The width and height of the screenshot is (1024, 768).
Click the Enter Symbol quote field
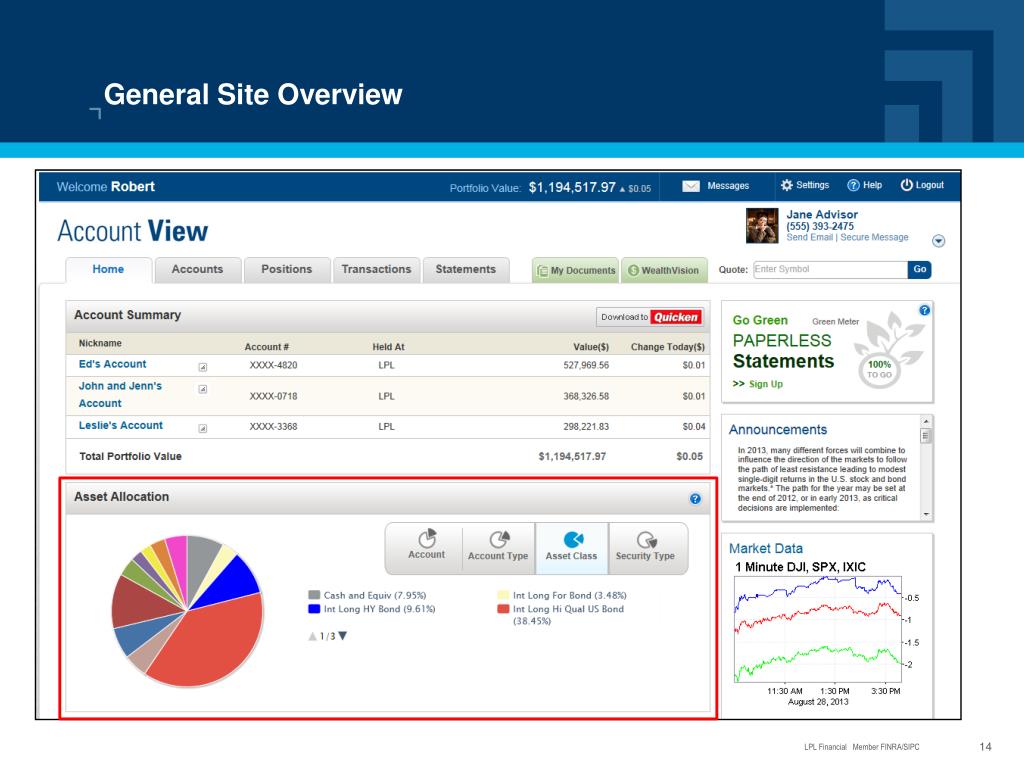click(x=831, y=269)
